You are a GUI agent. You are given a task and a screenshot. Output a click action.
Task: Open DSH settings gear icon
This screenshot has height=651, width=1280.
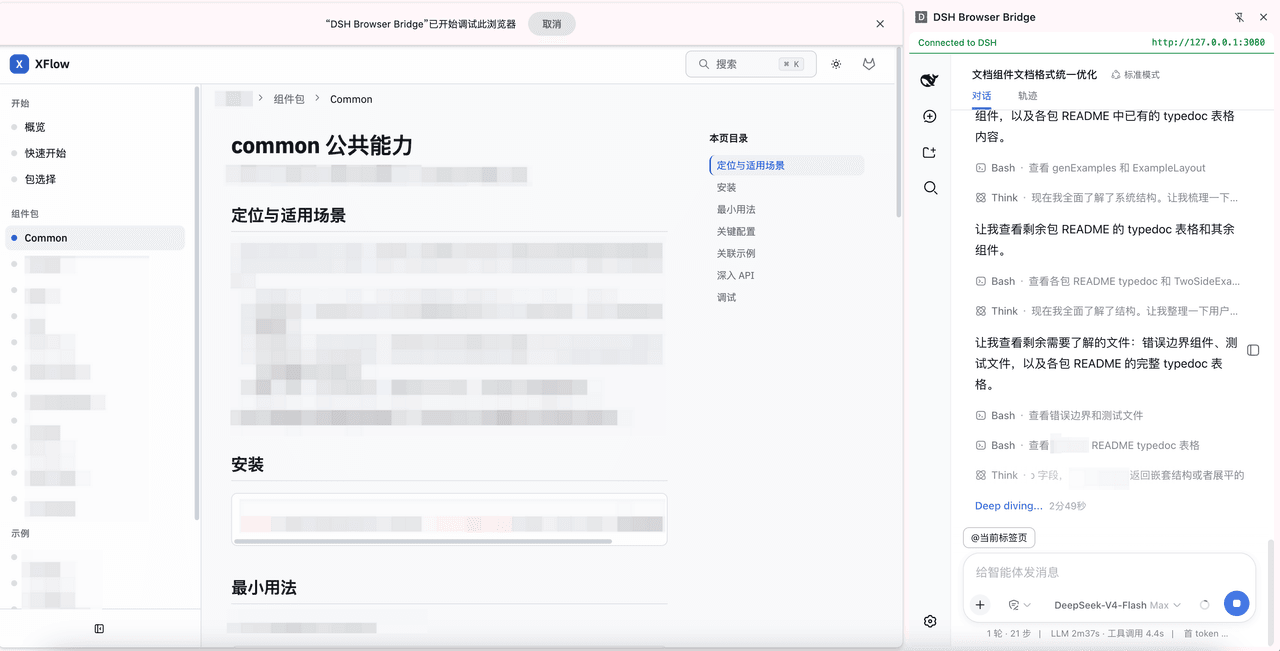coord(930,621)
